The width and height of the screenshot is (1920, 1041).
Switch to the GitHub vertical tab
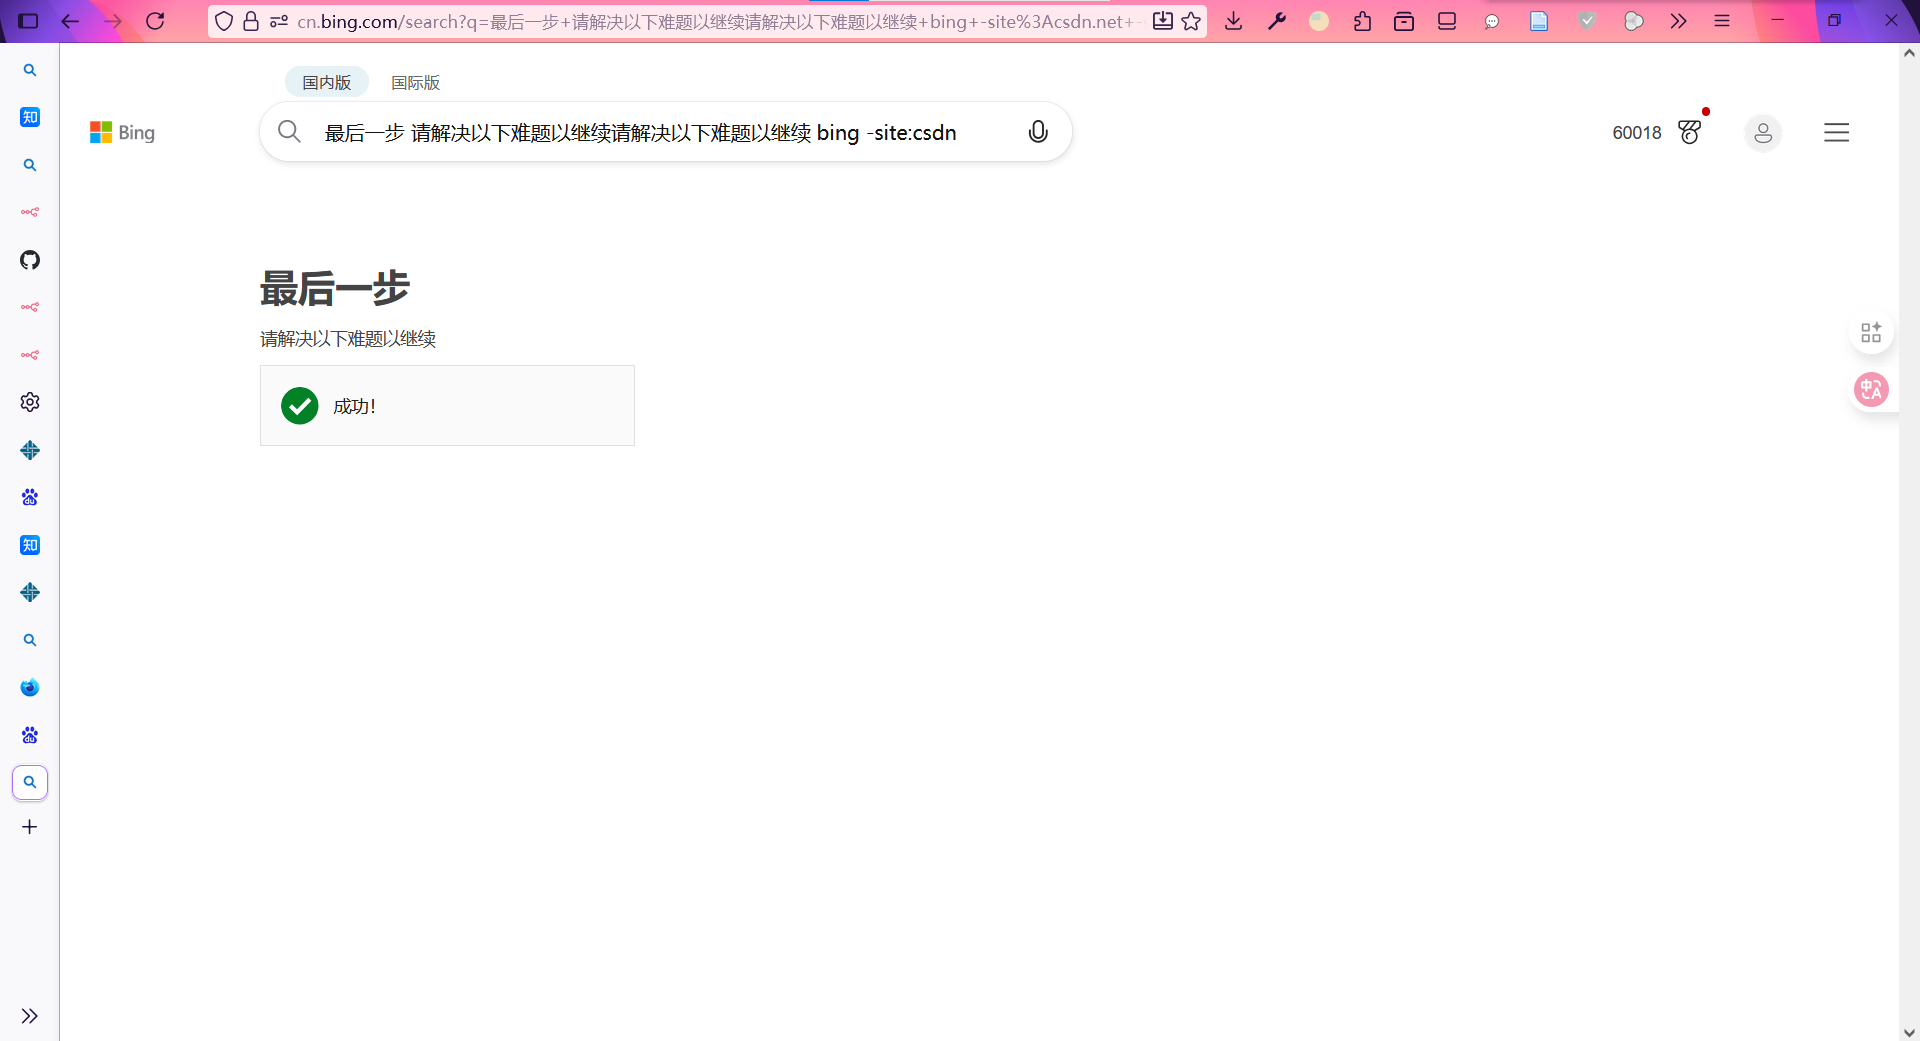click(x=30, y=260)
